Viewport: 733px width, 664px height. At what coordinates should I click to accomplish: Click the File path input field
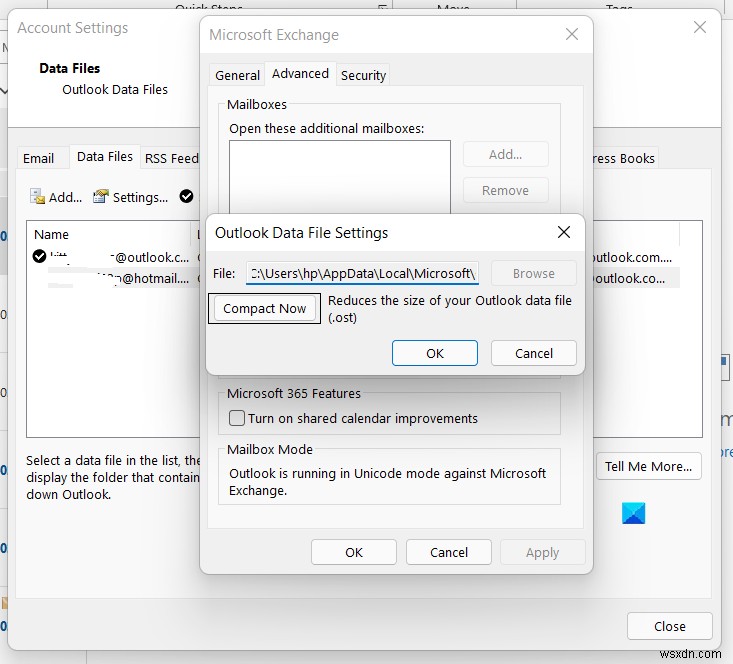click(x=362, y=273)
